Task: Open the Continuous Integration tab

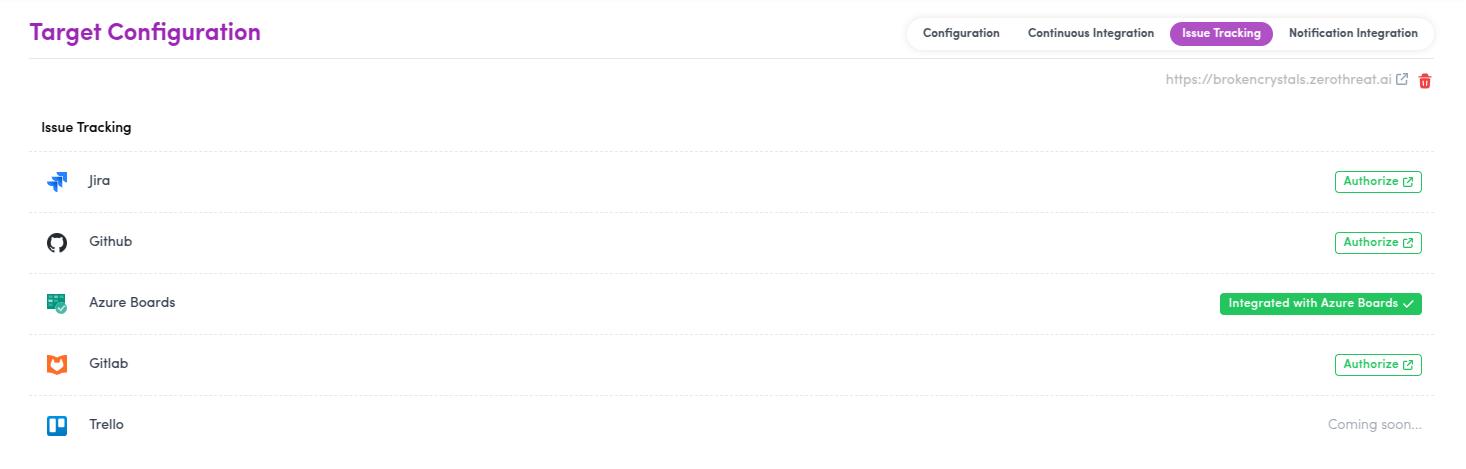Action: pyautogui.click(x=1091, y=33)
